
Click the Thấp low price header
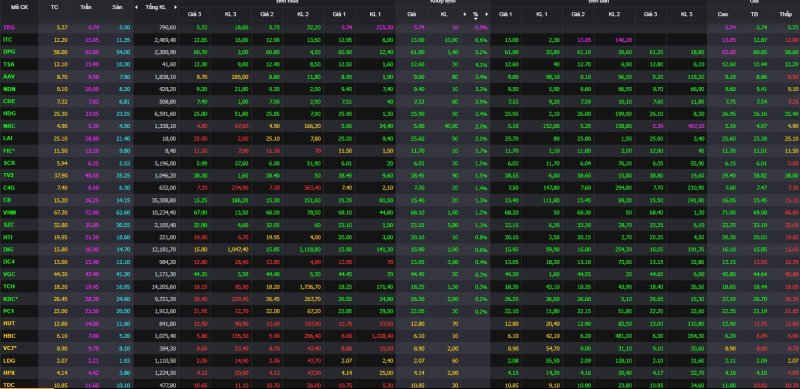pos(786,14)
